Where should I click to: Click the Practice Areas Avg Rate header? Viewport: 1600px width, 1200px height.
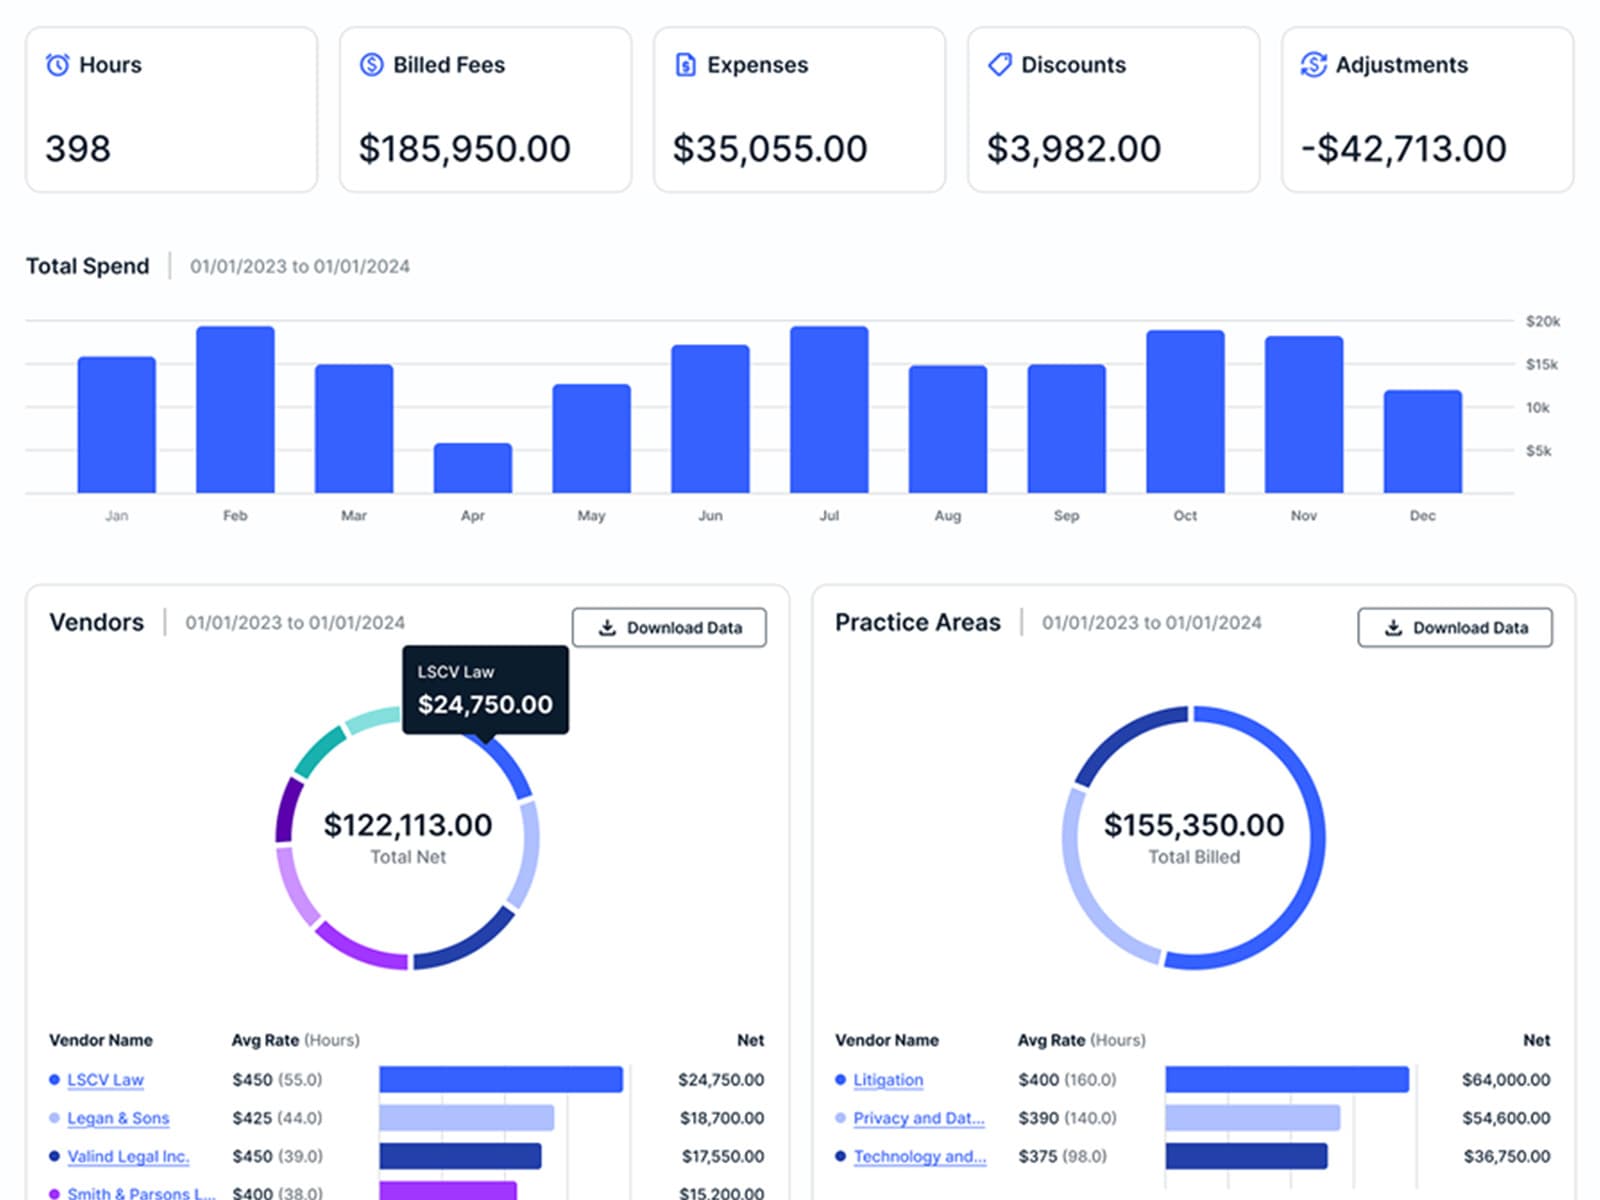pos(1082,1040)
